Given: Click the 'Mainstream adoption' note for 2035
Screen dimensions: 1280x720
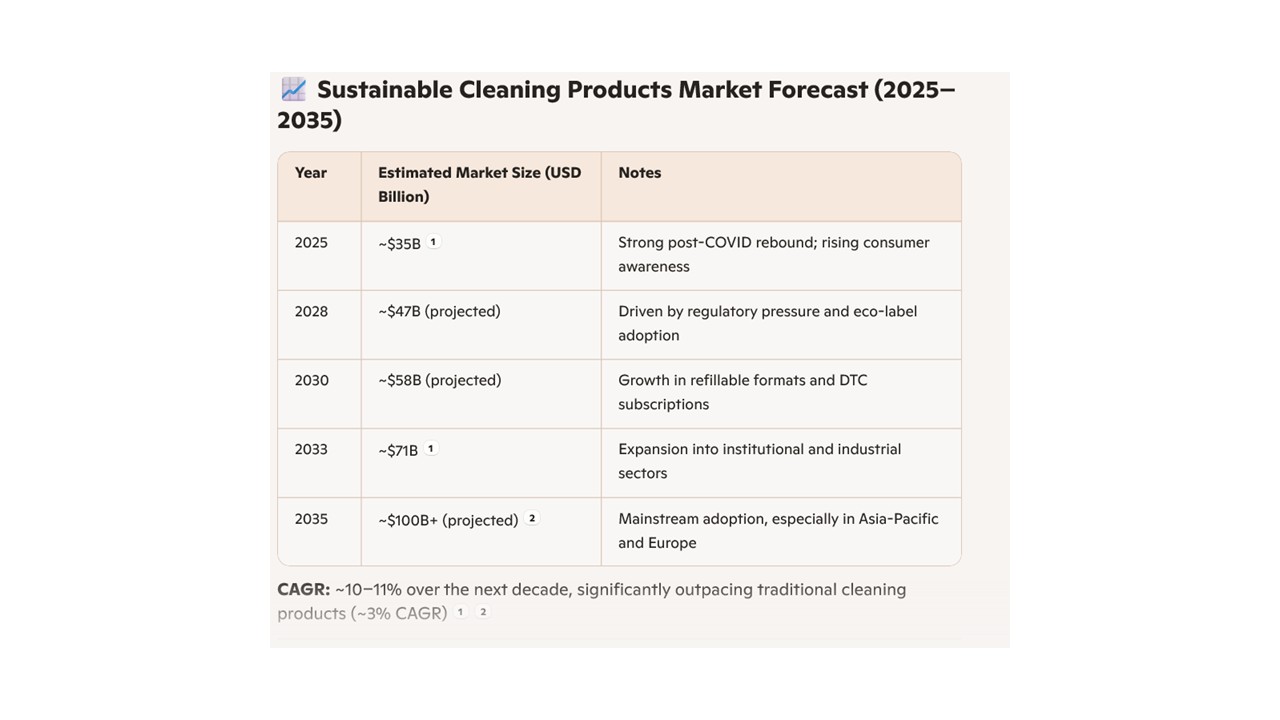Looking at the screenshot, I should (x=778, y=531).
